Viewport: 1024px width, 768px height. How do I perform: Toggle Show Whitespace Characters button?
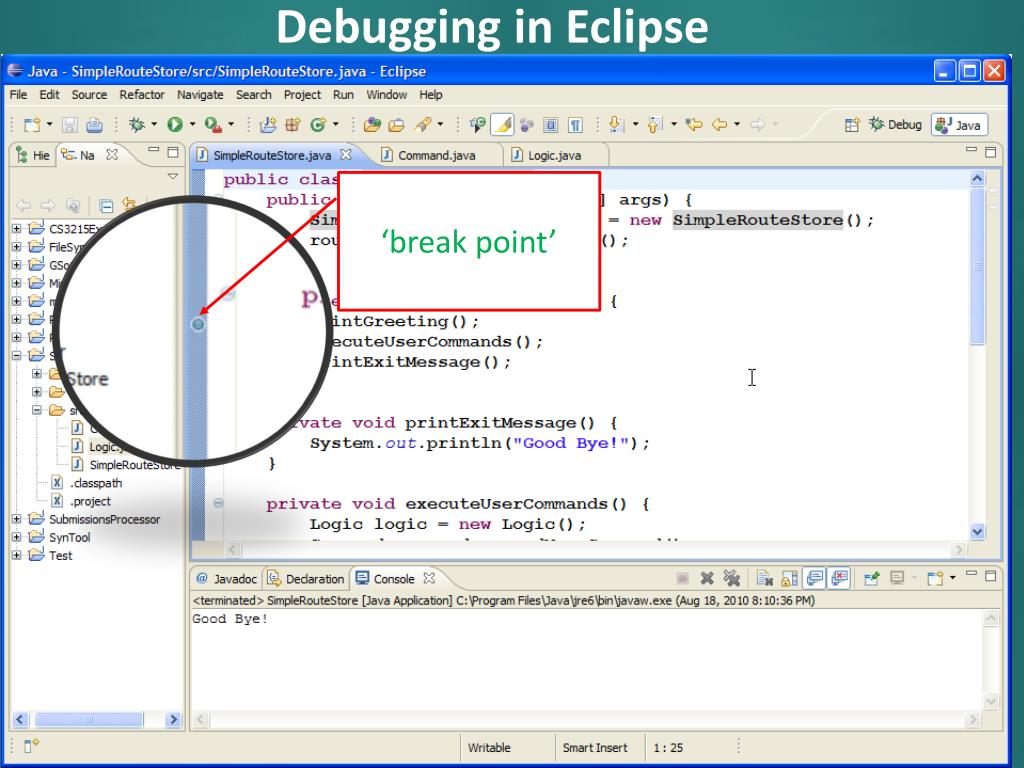pos(575,124)
